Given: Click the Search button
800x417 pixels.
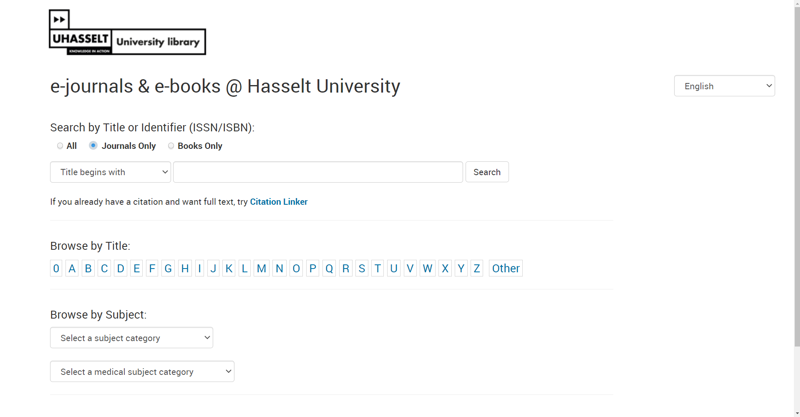Looking at the screenshot, I should click(487, 172).
